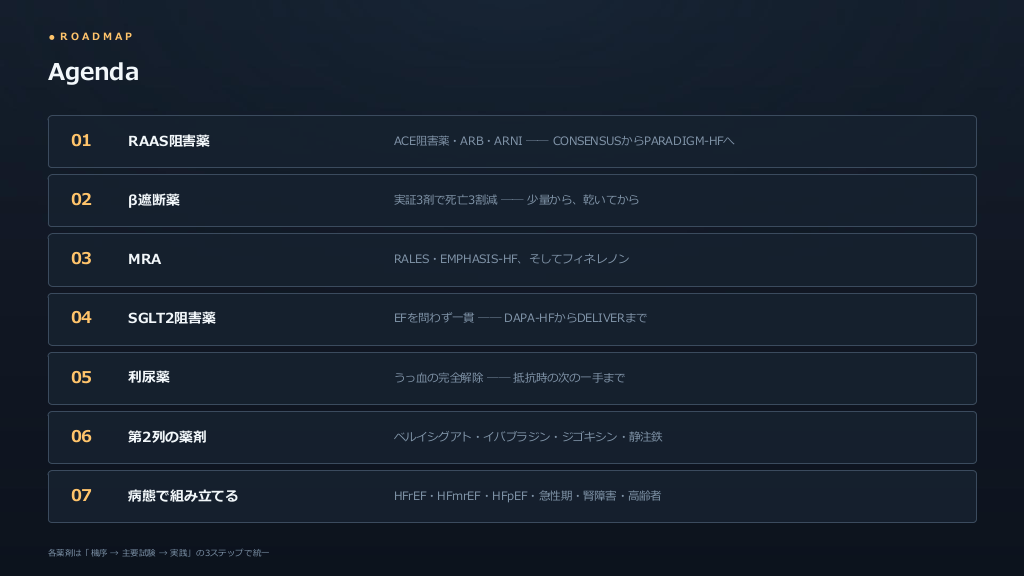Open the MRA agenda row
The width and height of the screenshot is (1024, 576).
click(512, 260)
